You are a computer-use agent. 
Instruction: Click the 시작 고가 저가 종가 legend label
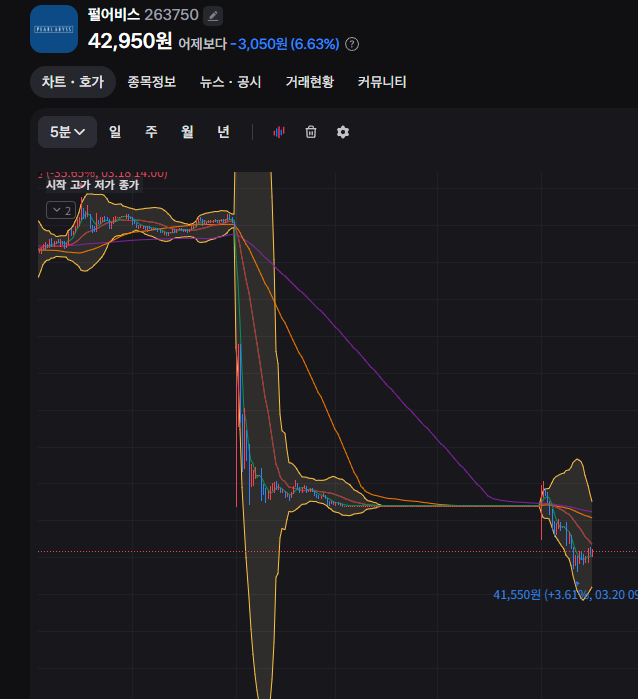point(93,185)
